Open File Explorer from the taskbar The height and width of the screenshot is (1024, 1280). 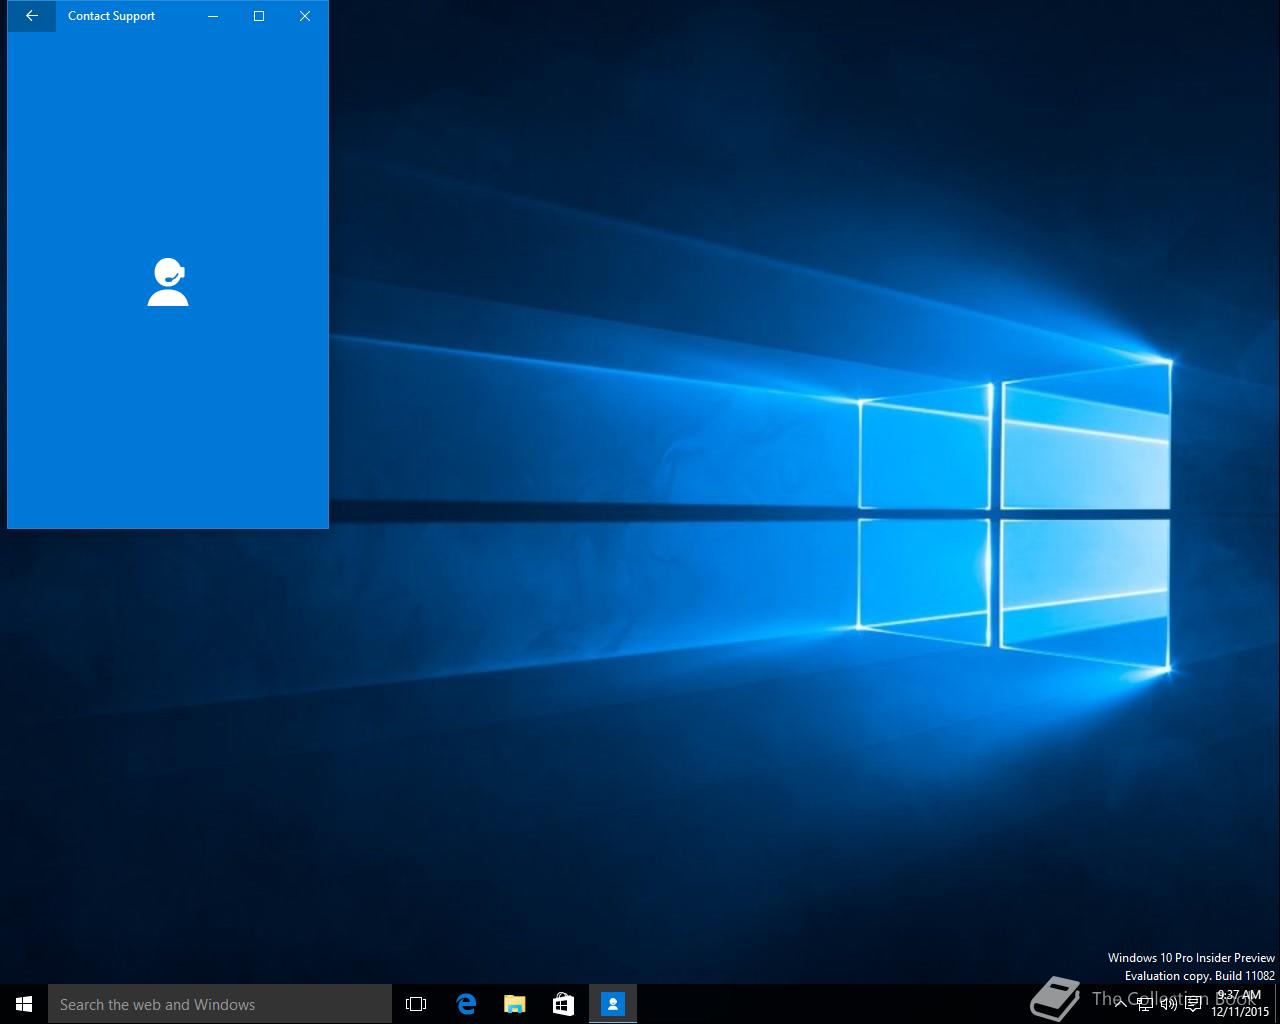point(515,1004)
